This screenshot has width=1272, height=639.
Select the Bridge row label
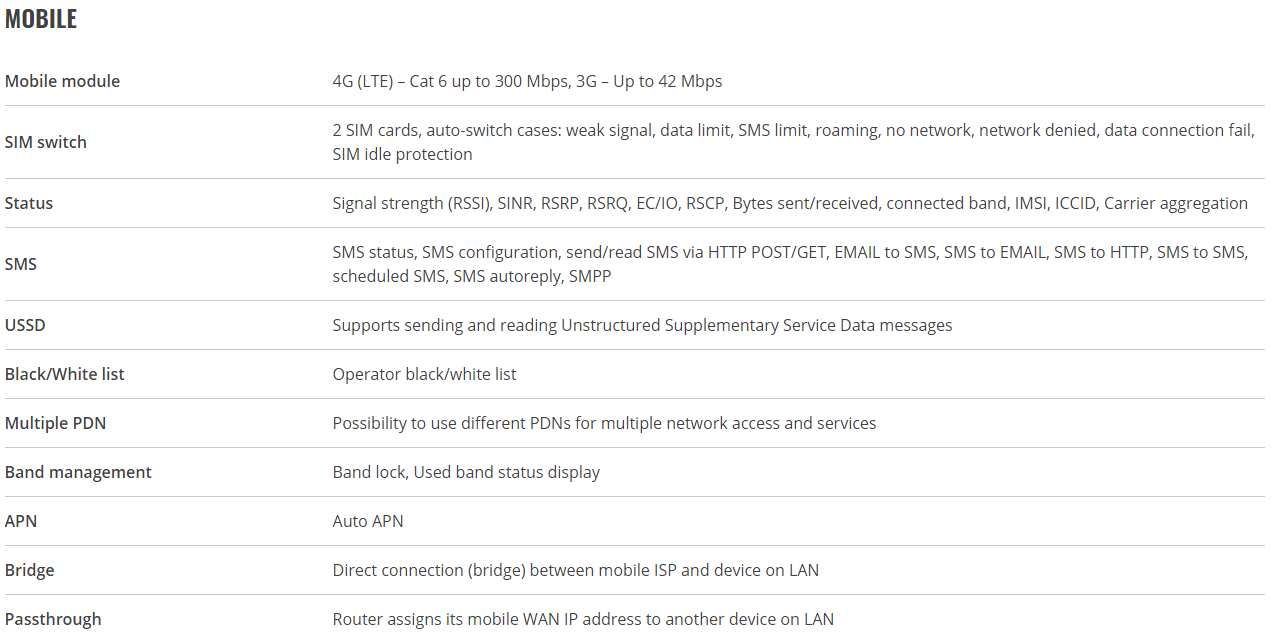tap(30, 570)
